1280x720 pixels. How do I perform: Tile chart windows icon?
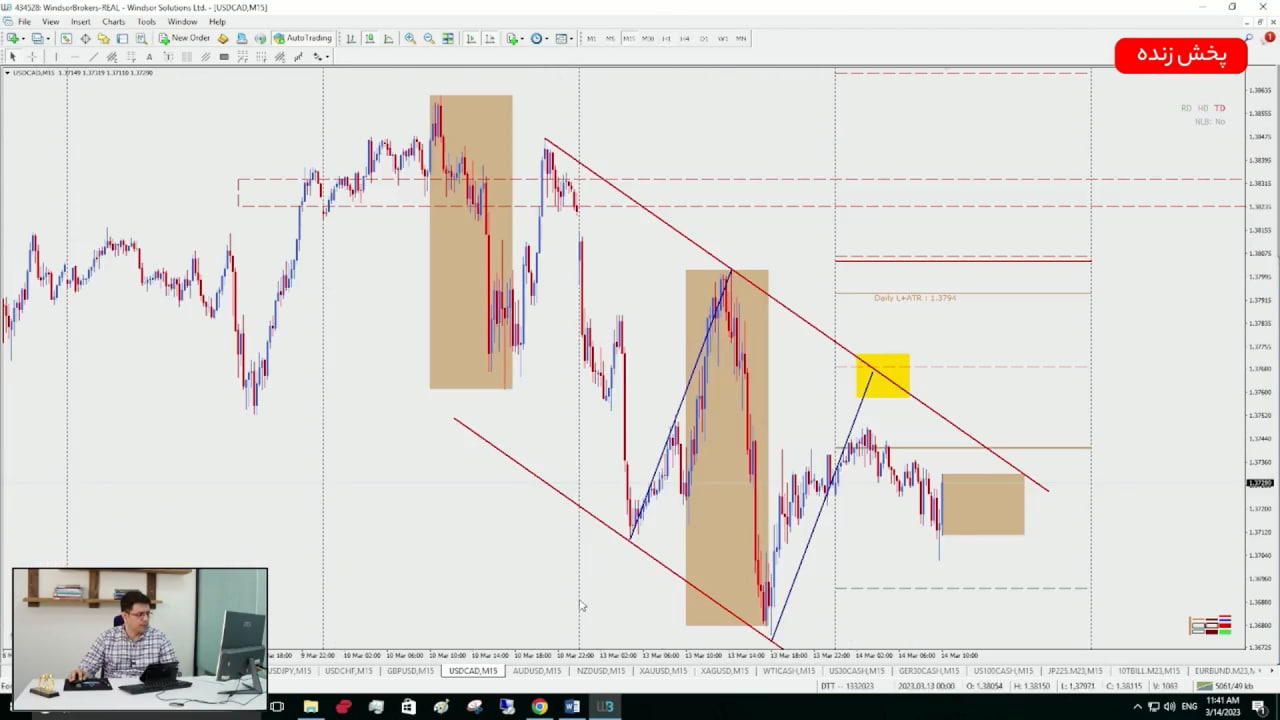[x=448, y=38]
